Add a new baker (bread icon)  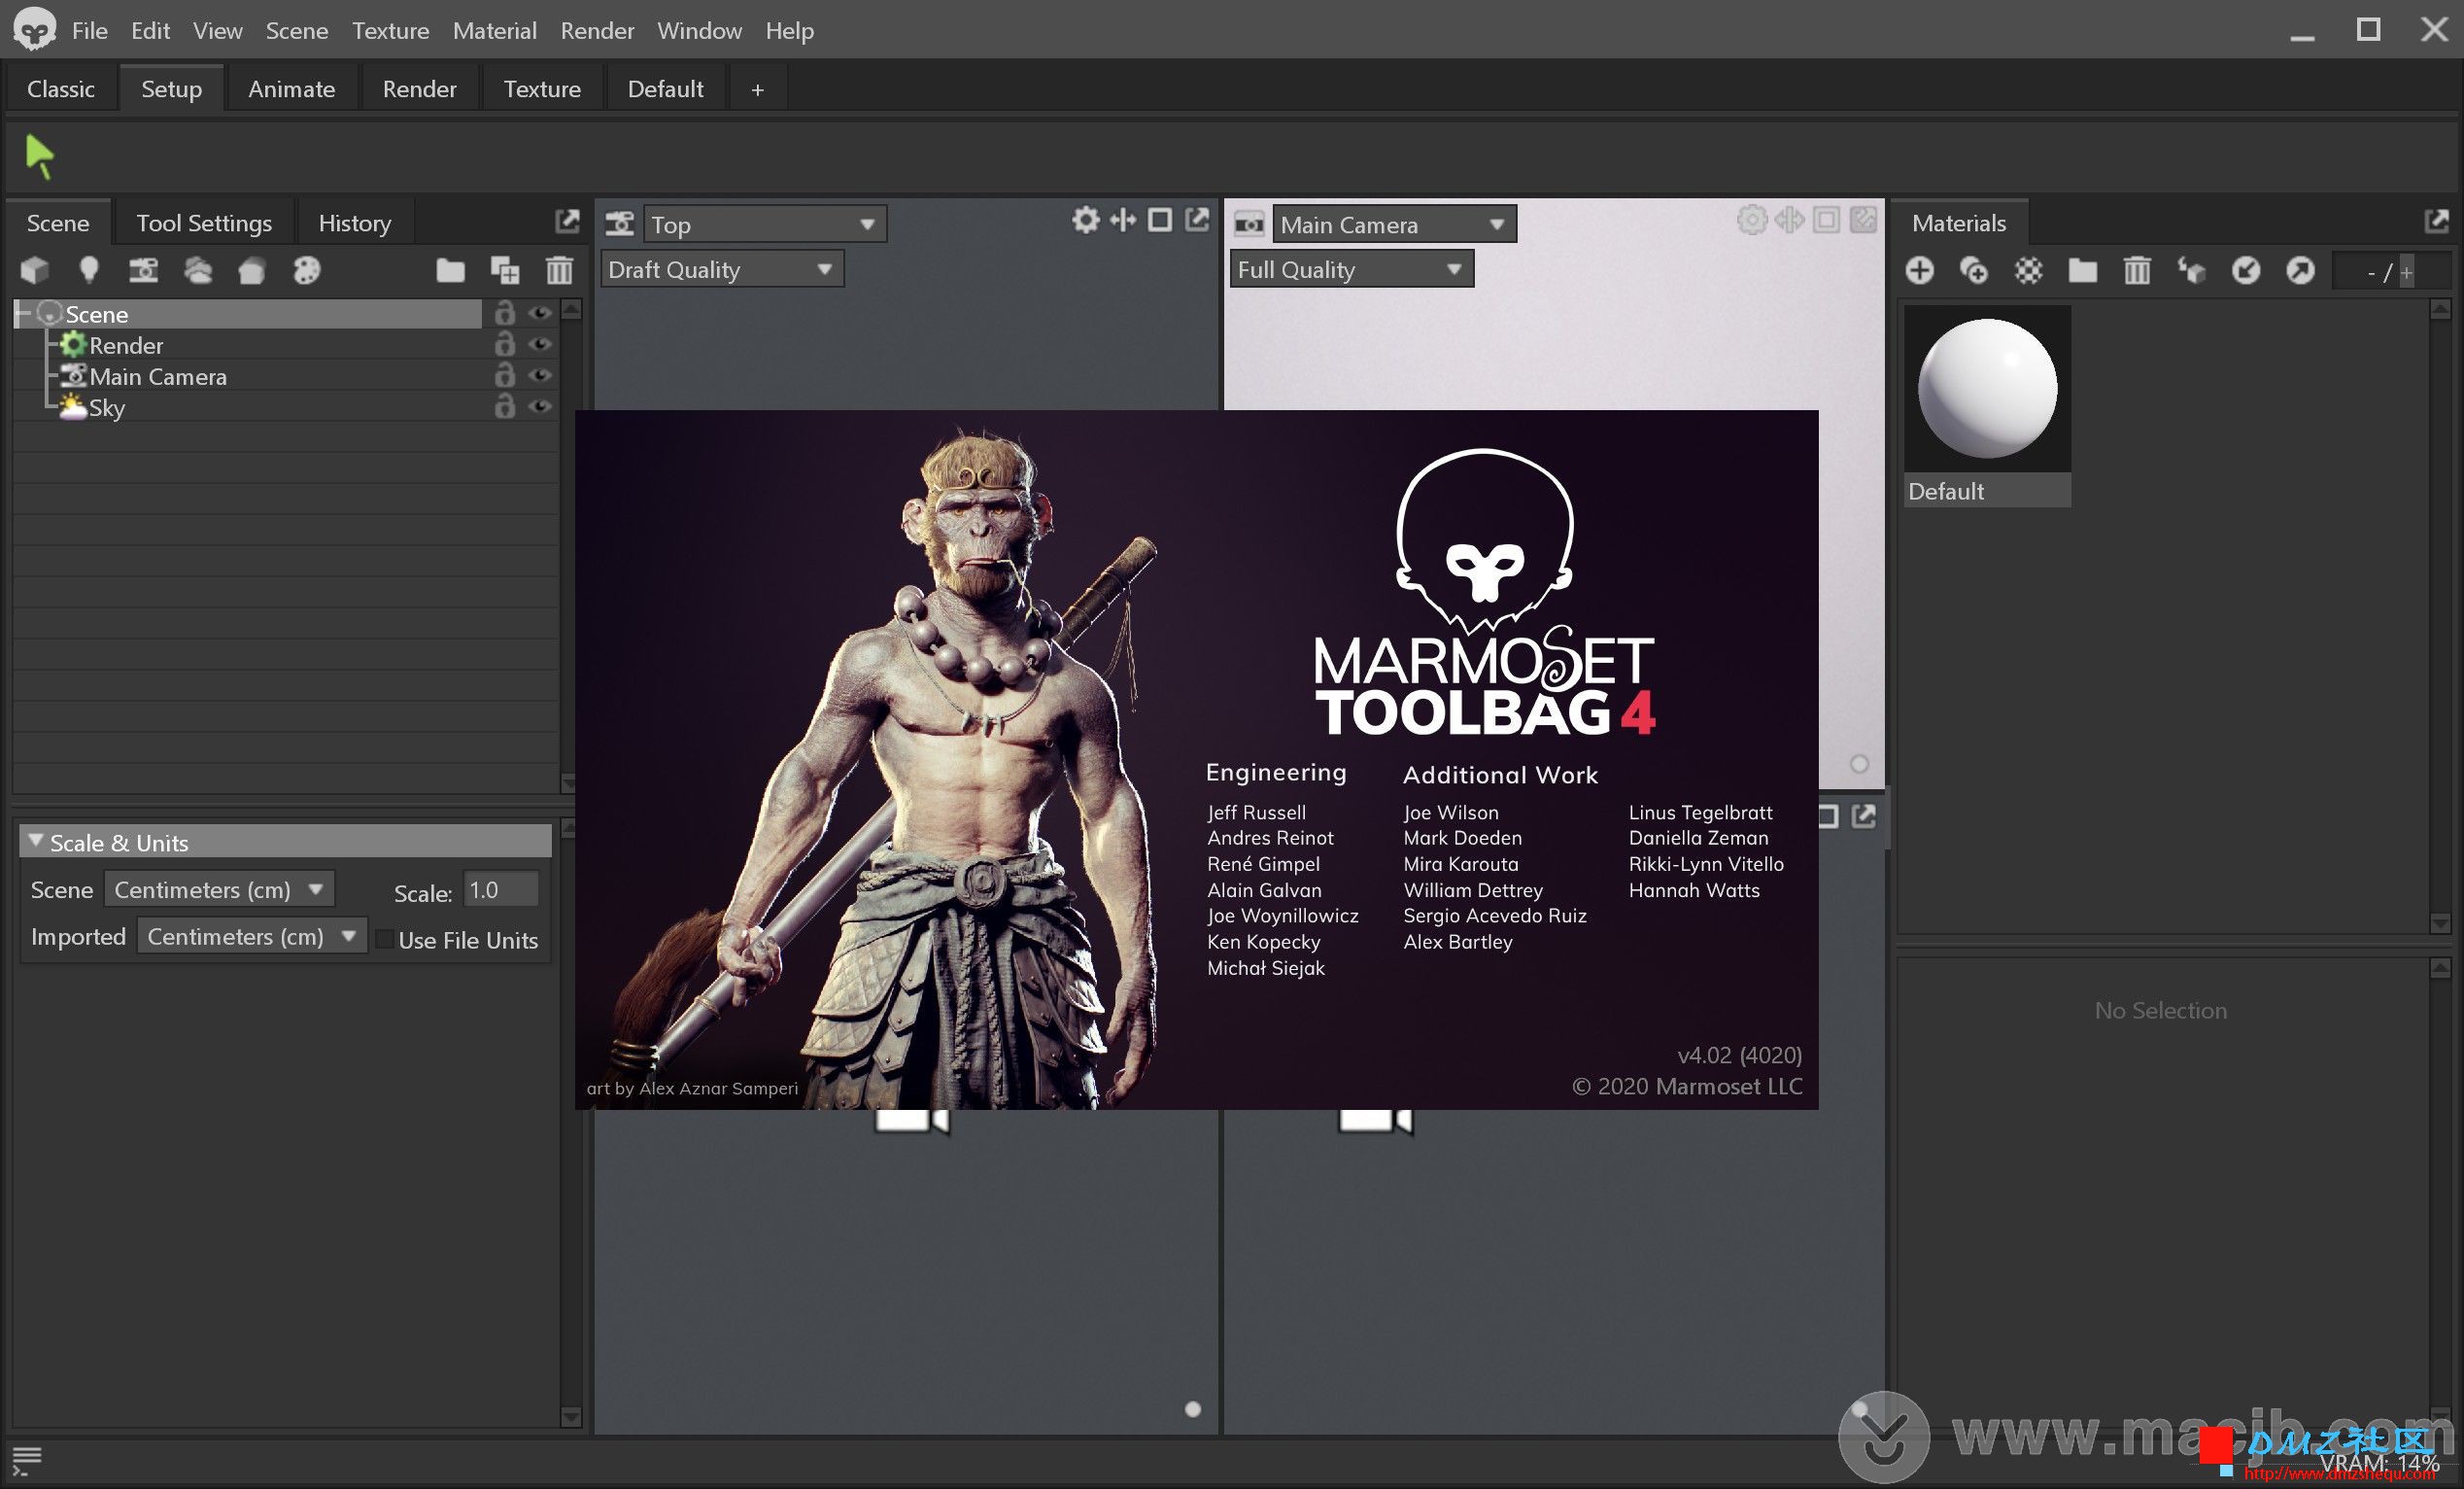click(252, 271)
